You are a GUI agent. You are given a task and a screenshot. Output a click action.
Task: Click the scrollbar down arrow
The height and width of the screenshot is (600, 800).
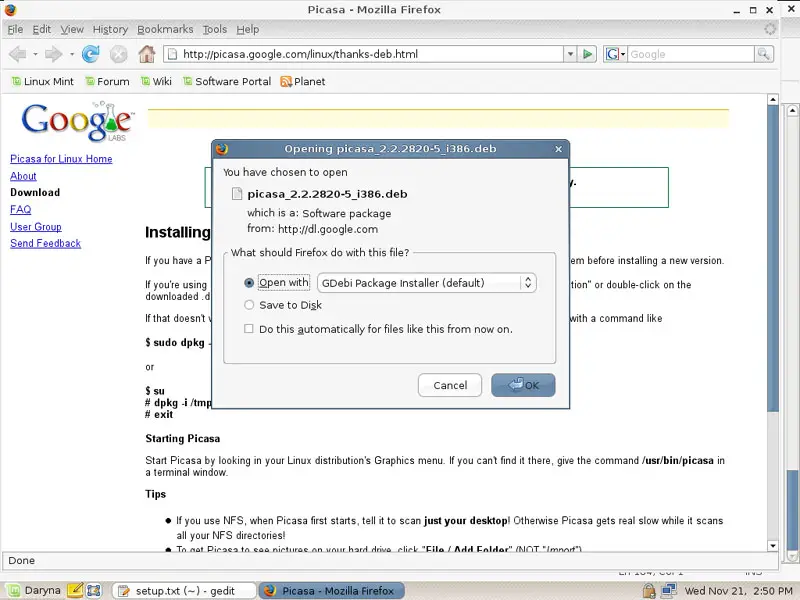coord(773,546)
